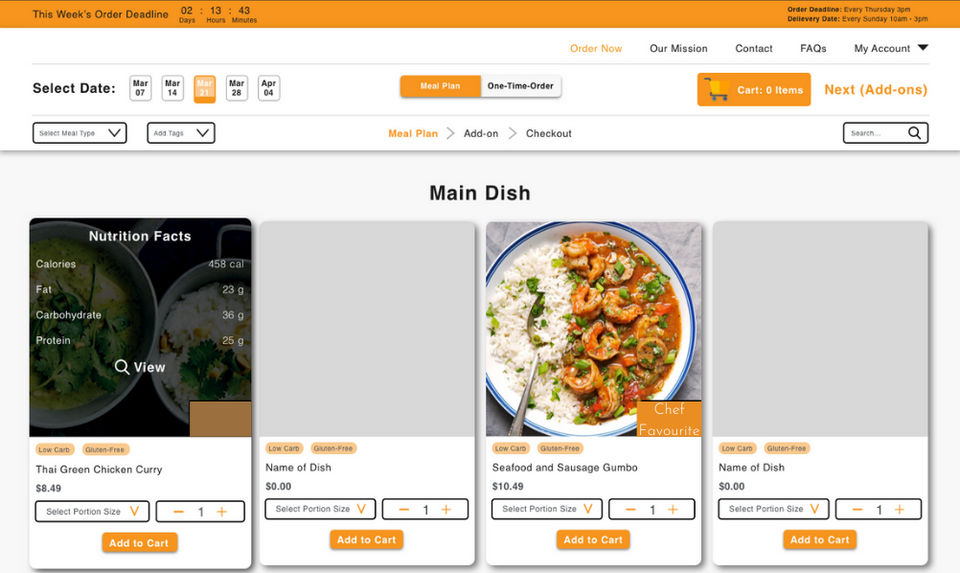Click the Thai Green Chicken Curry dish name
960x573 pixels.
pos(99,470)
